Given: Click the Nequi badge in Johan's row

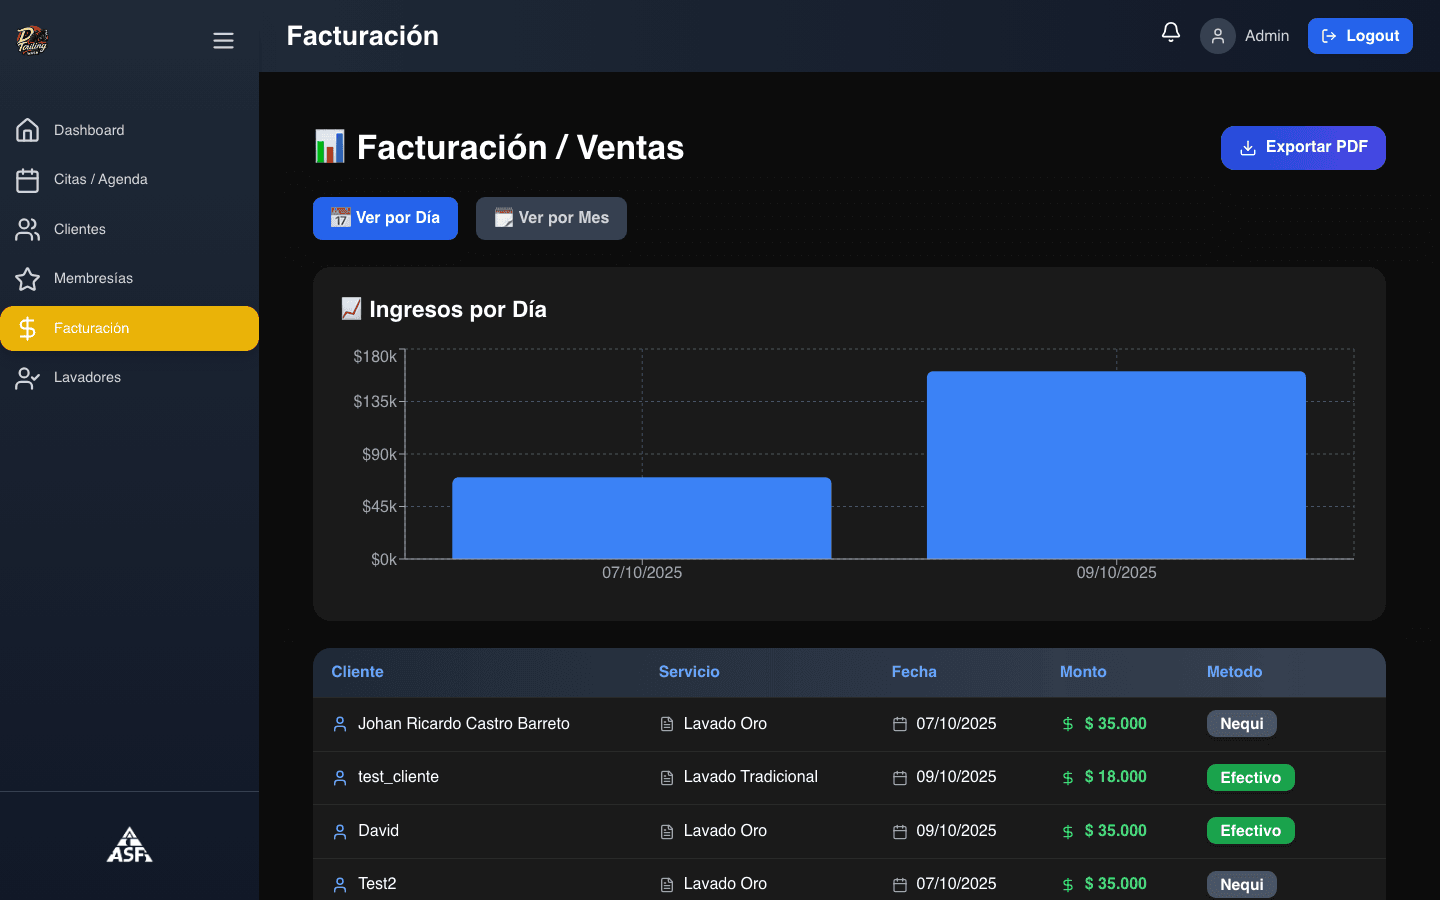Looking at the screenshot, I should tap(1242, 724).
